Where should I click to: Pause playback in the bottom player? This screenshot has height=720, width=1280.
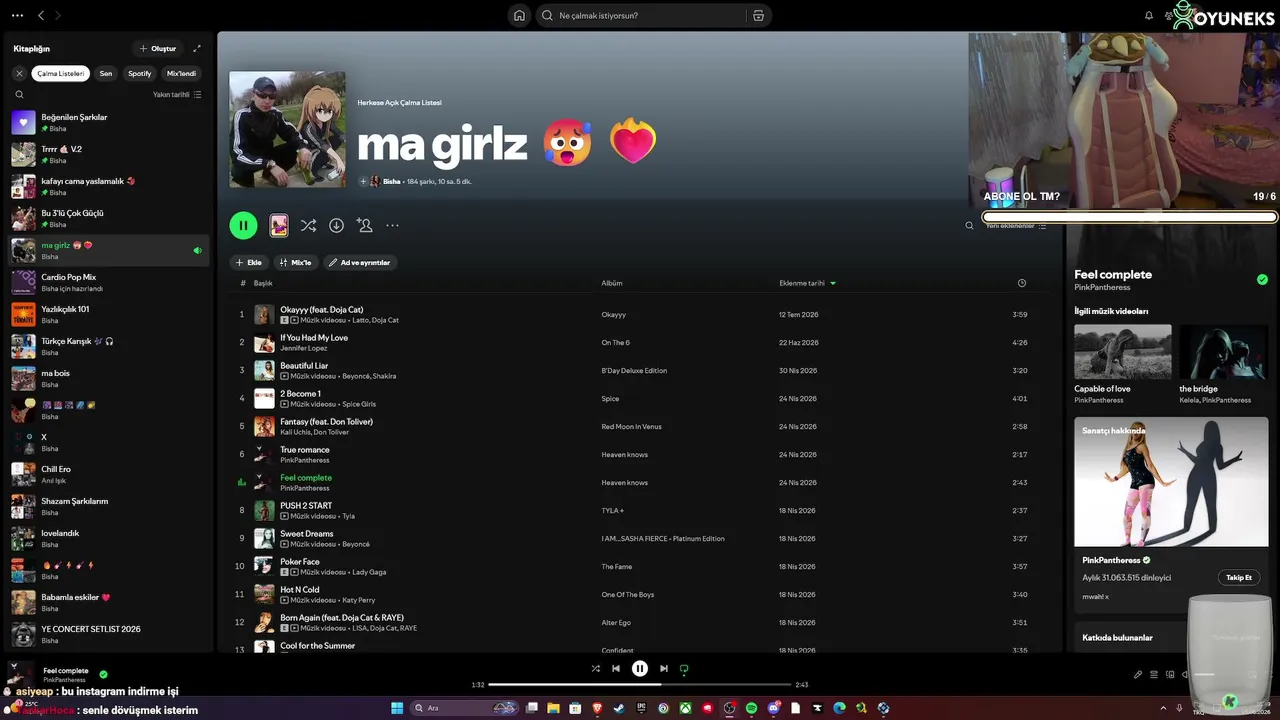coord(640,669)
